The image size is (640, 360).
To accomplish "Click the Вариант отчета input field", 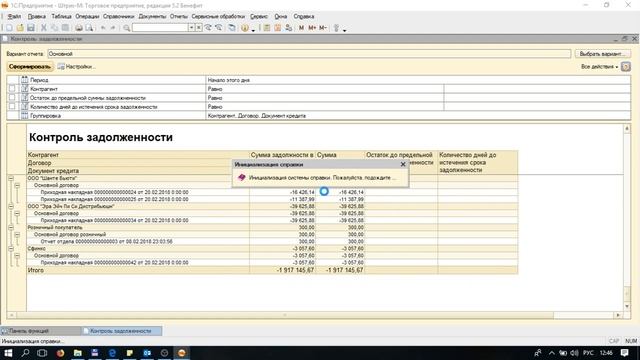I will (x=309, y=54).
